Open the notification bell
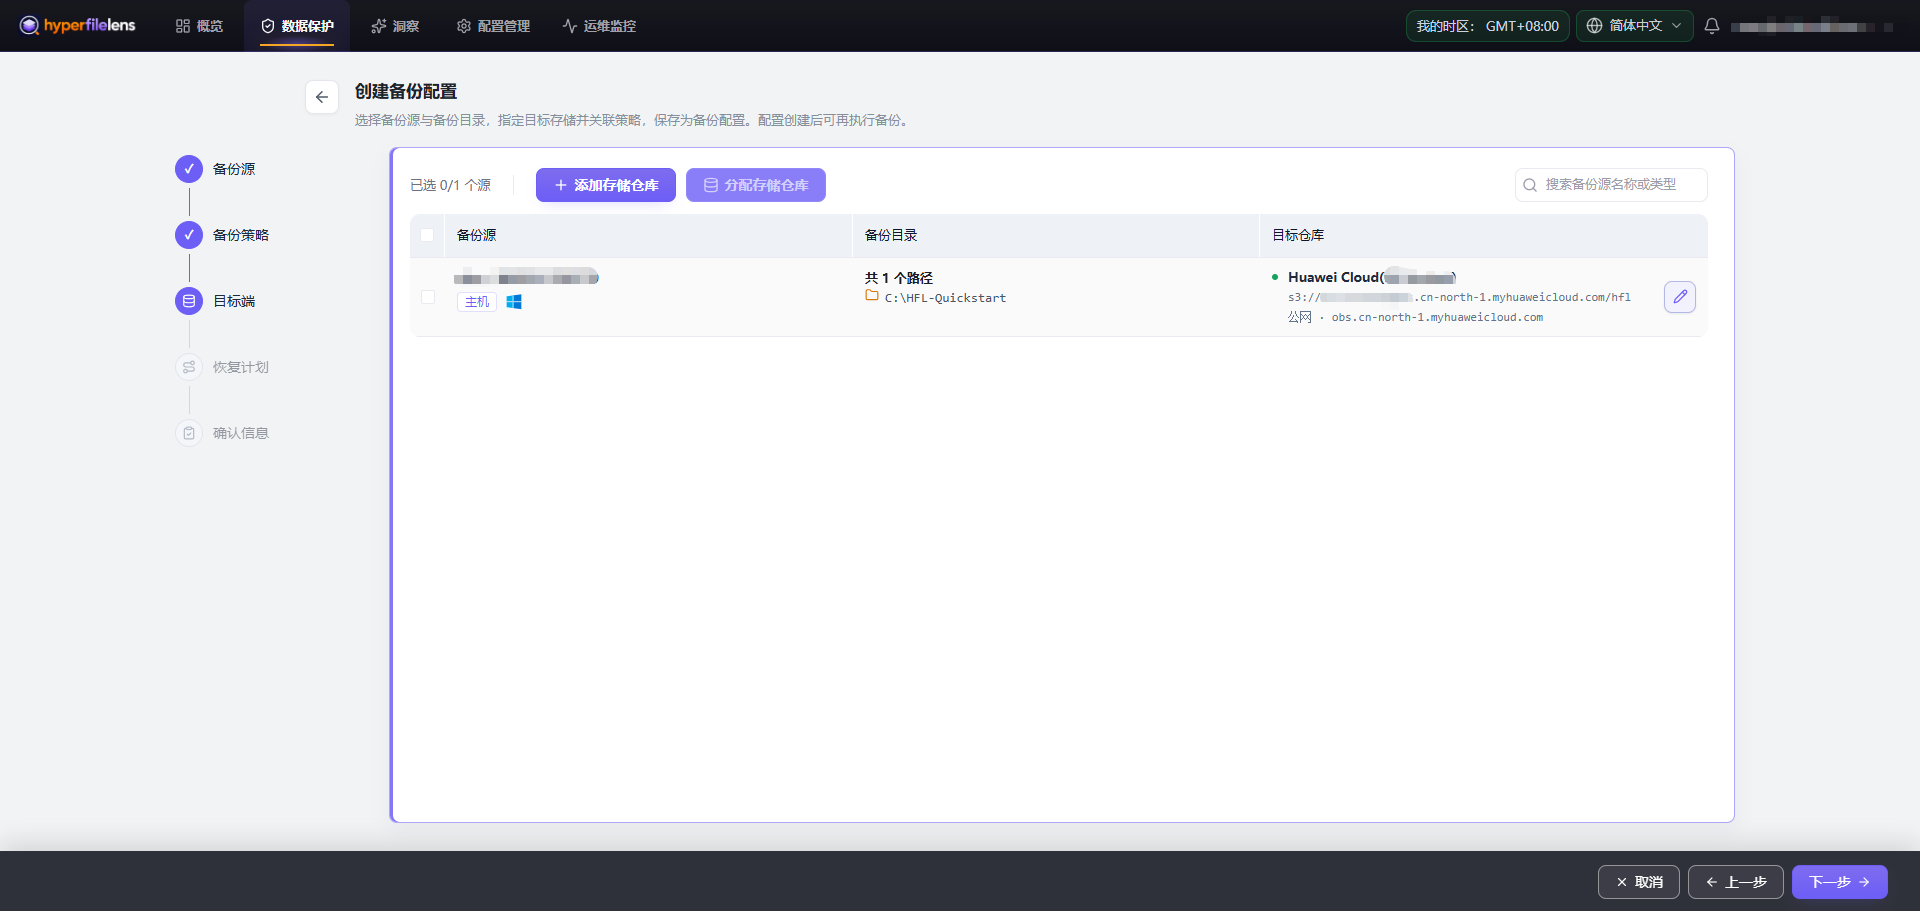Image resolution: width=1920 pixels, height=911 pixels. [x=1711, y=26]
